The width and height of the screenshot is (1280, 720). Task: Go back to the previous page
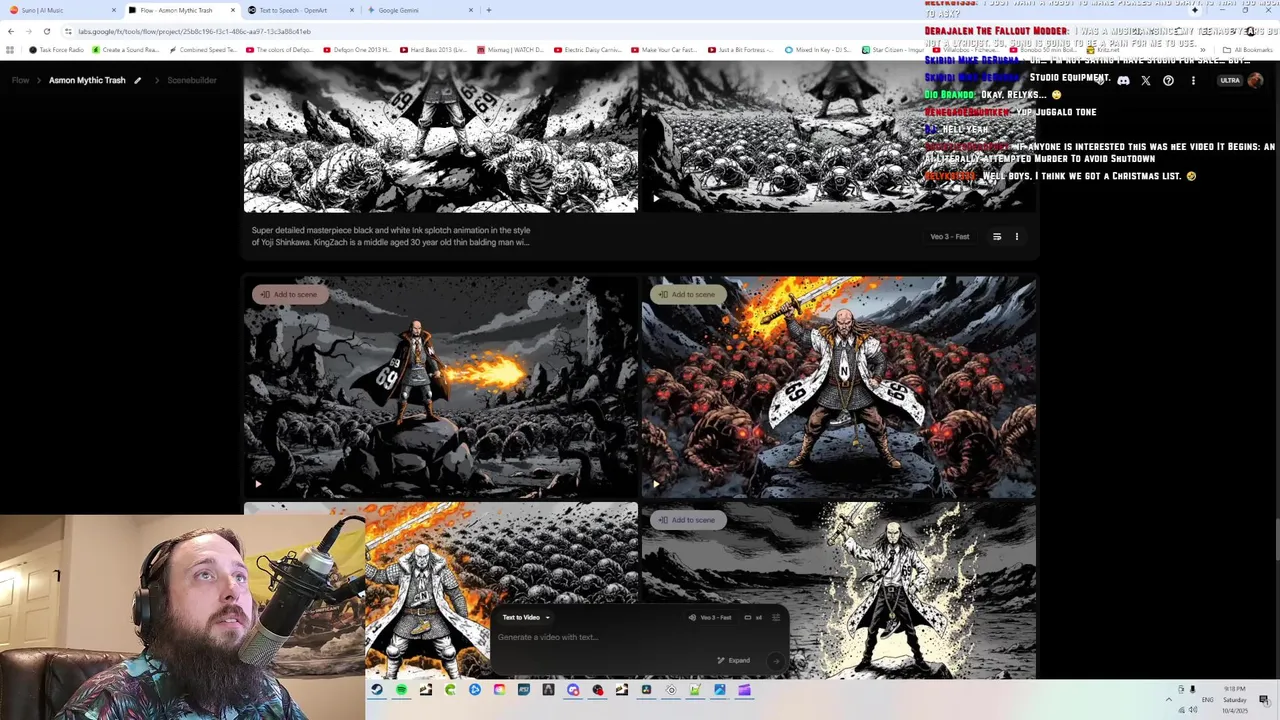(11, 31)
